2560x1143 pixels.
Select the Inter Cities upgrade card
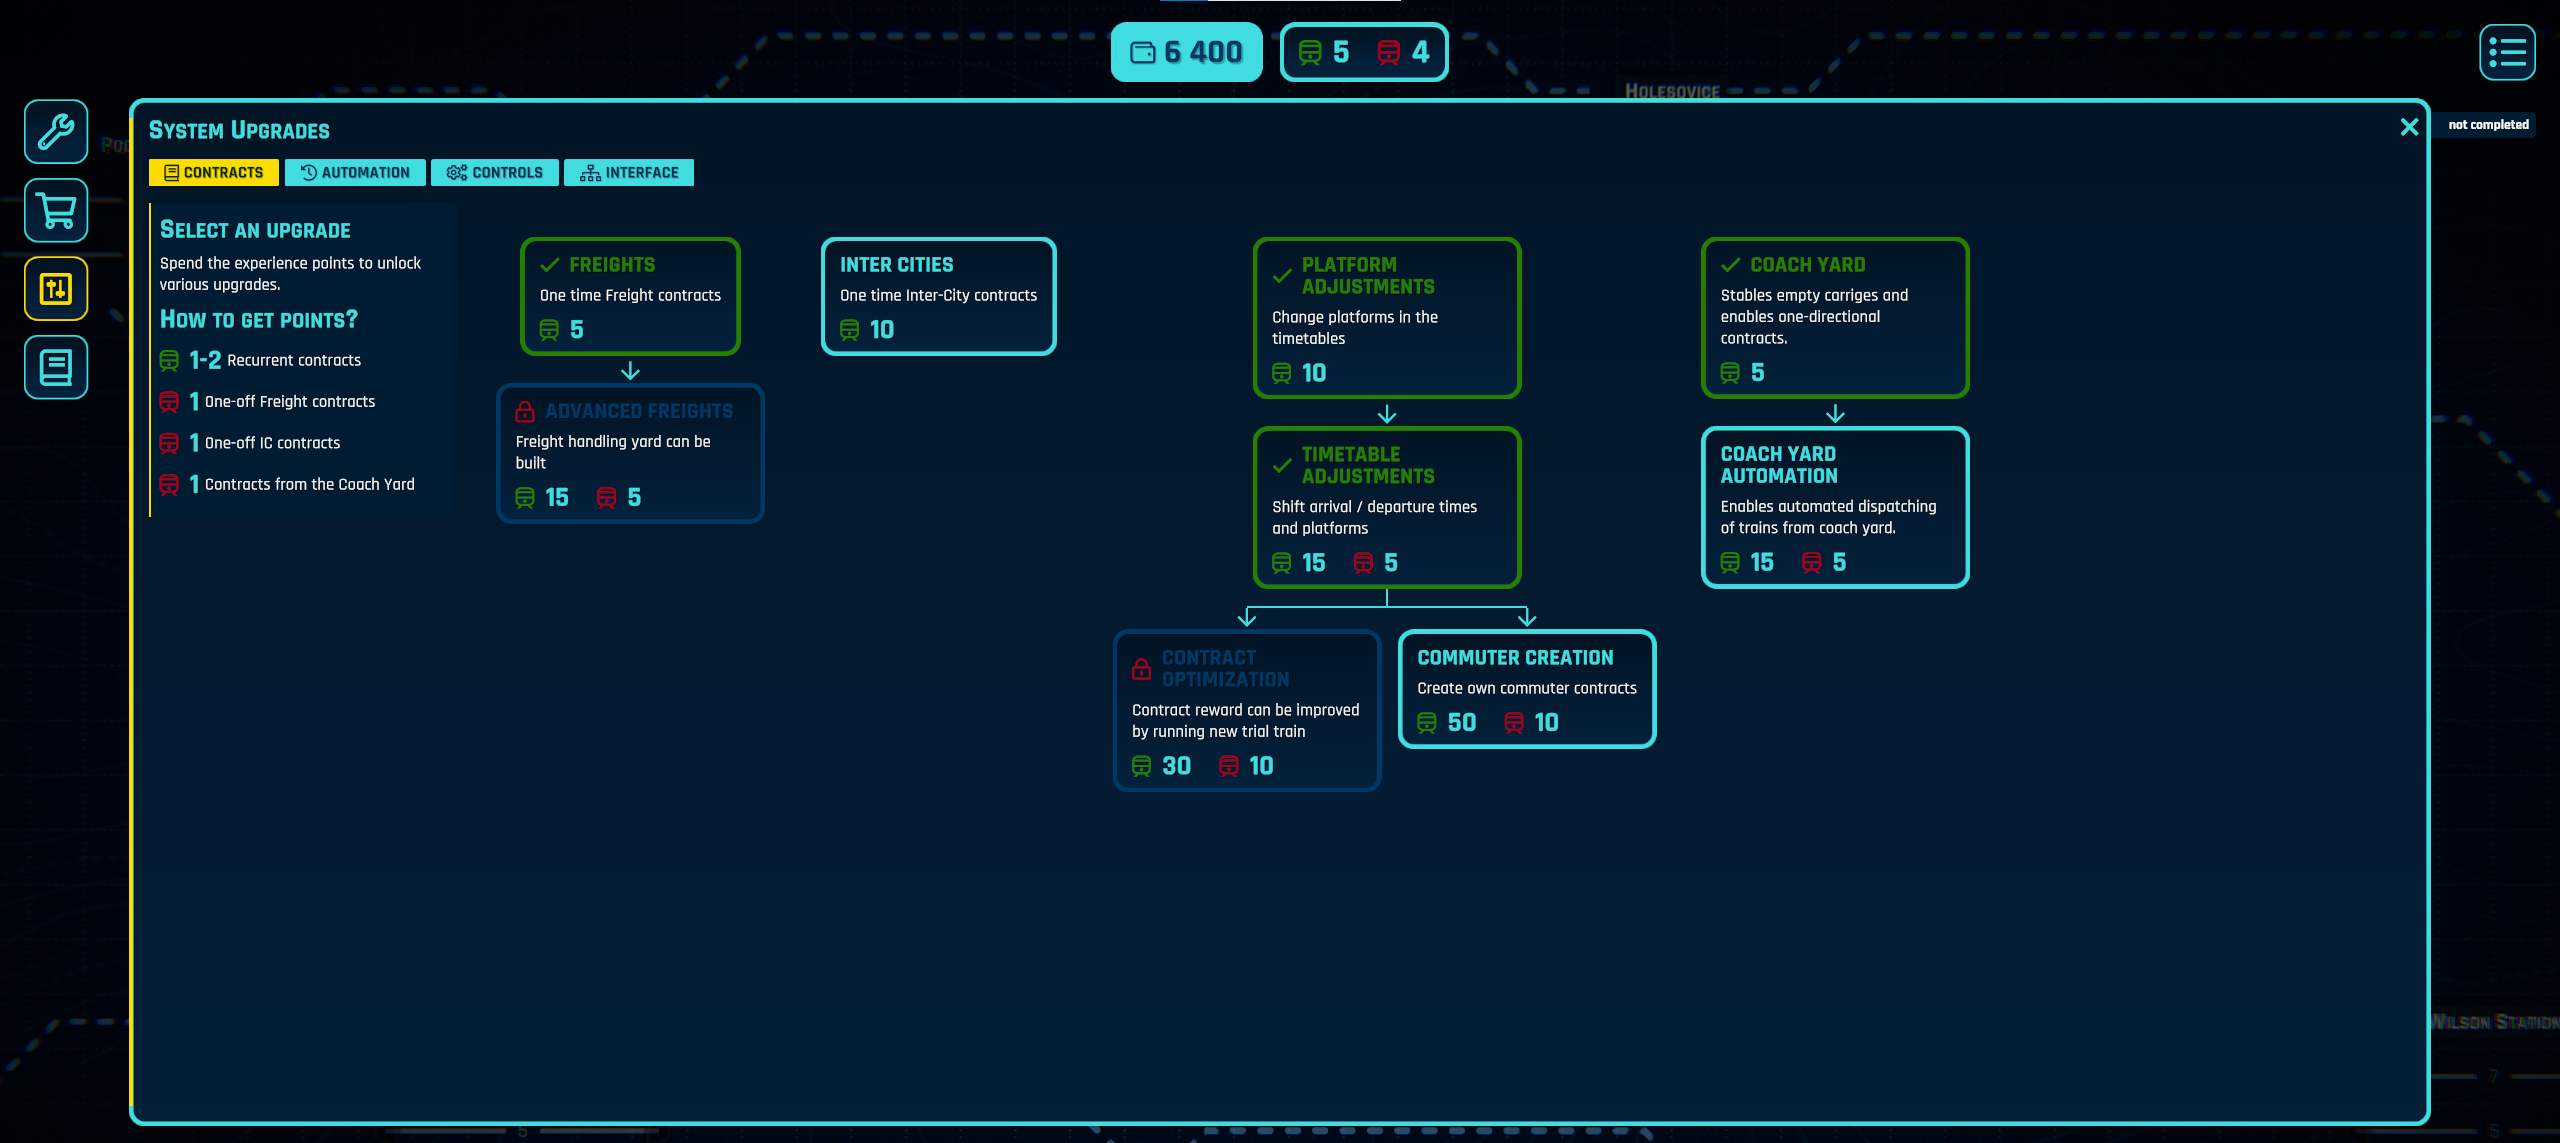pyautogui.click(x=938, y=296)
